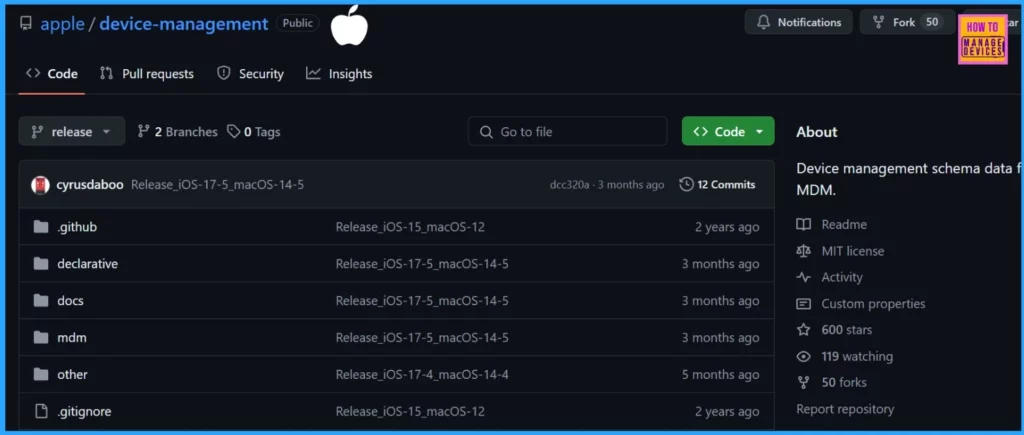Screen dimensions: 1024x435
Task: Focus the Go to file search field
Action: click(x=568, y=131)
